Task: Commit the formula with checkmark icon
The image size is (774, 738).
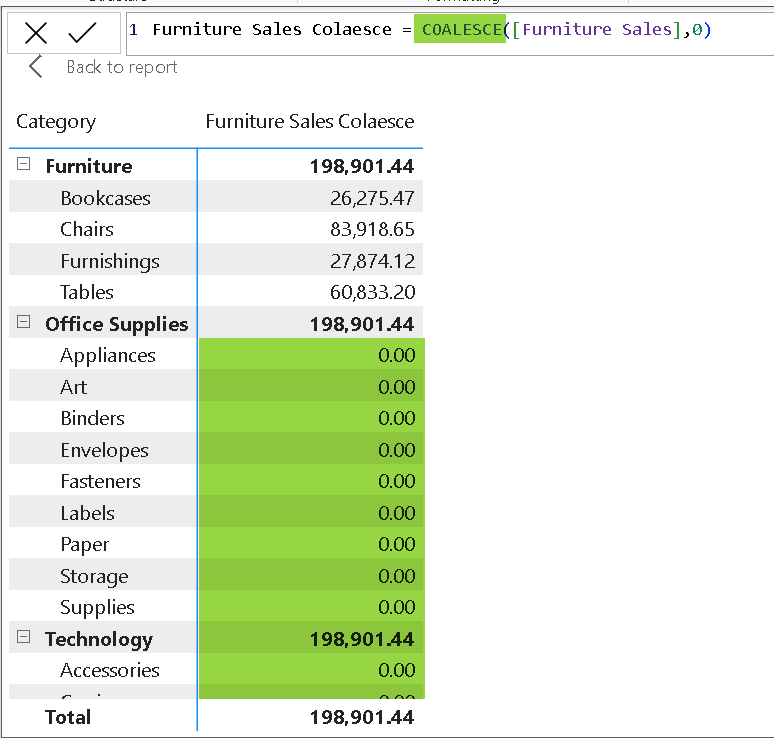Action: point(82,33)
